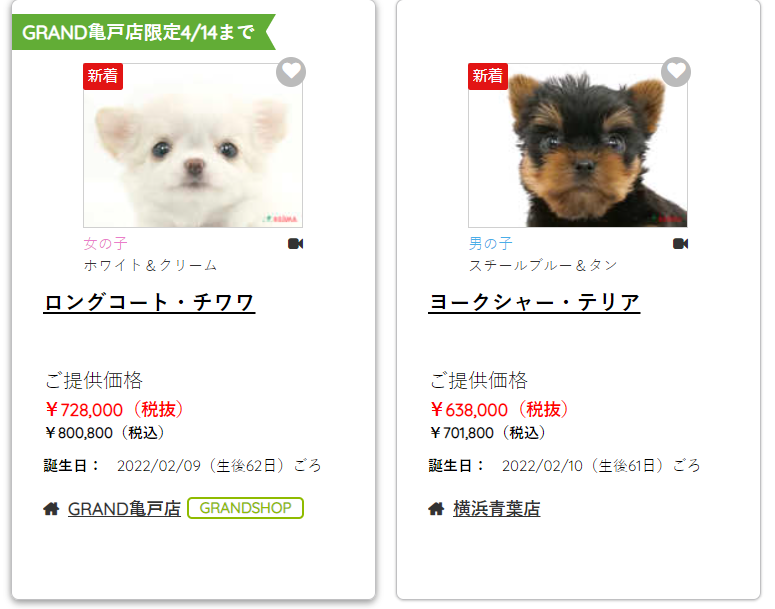775x609 pixels.
Task: Click the 新着 badge on Yorkshire photo
Action: [x=488, y=76]
